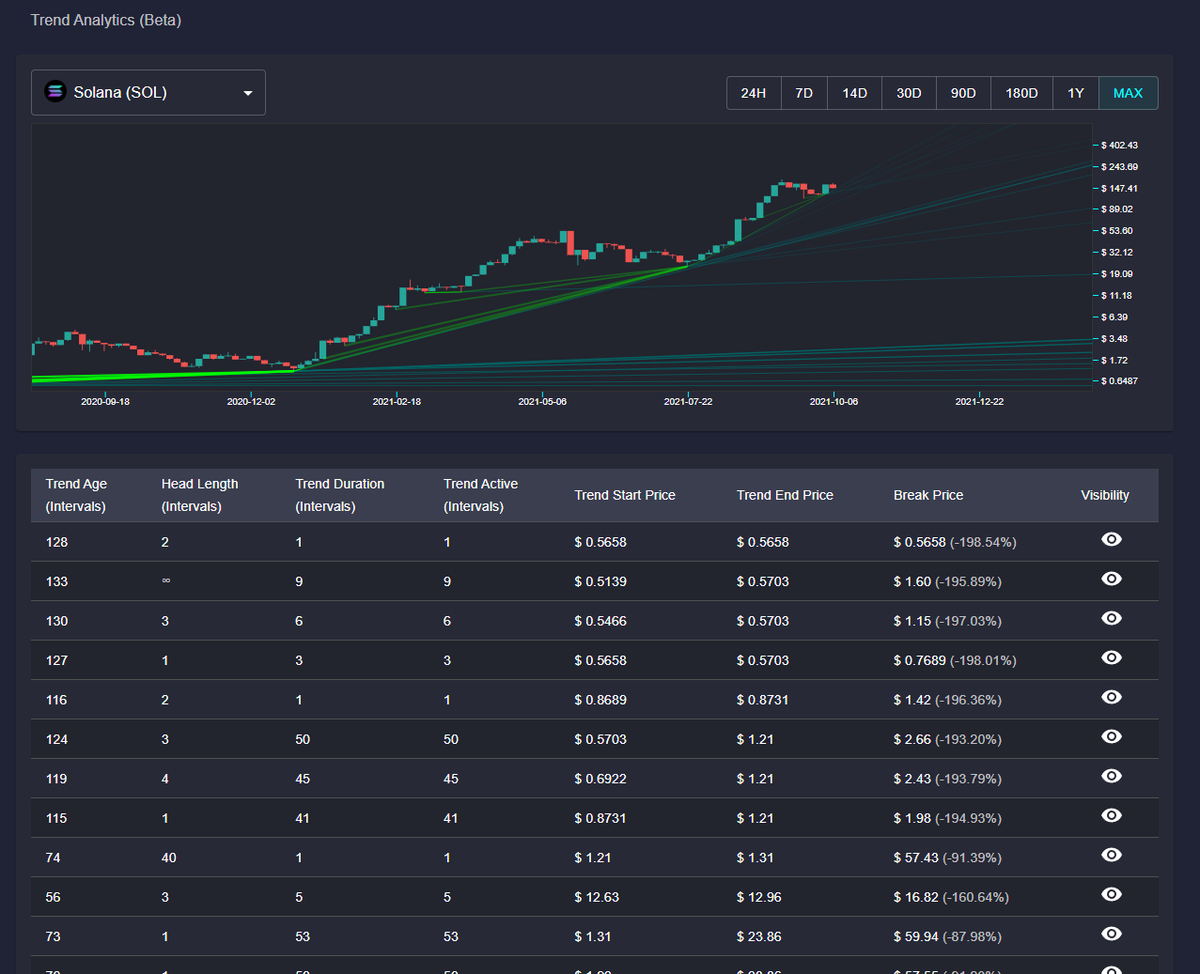The height and width of the screenshot is (974, 1200).
Task: Click the Trend Analytics (Beta) heading
Action: coord(106,20)
